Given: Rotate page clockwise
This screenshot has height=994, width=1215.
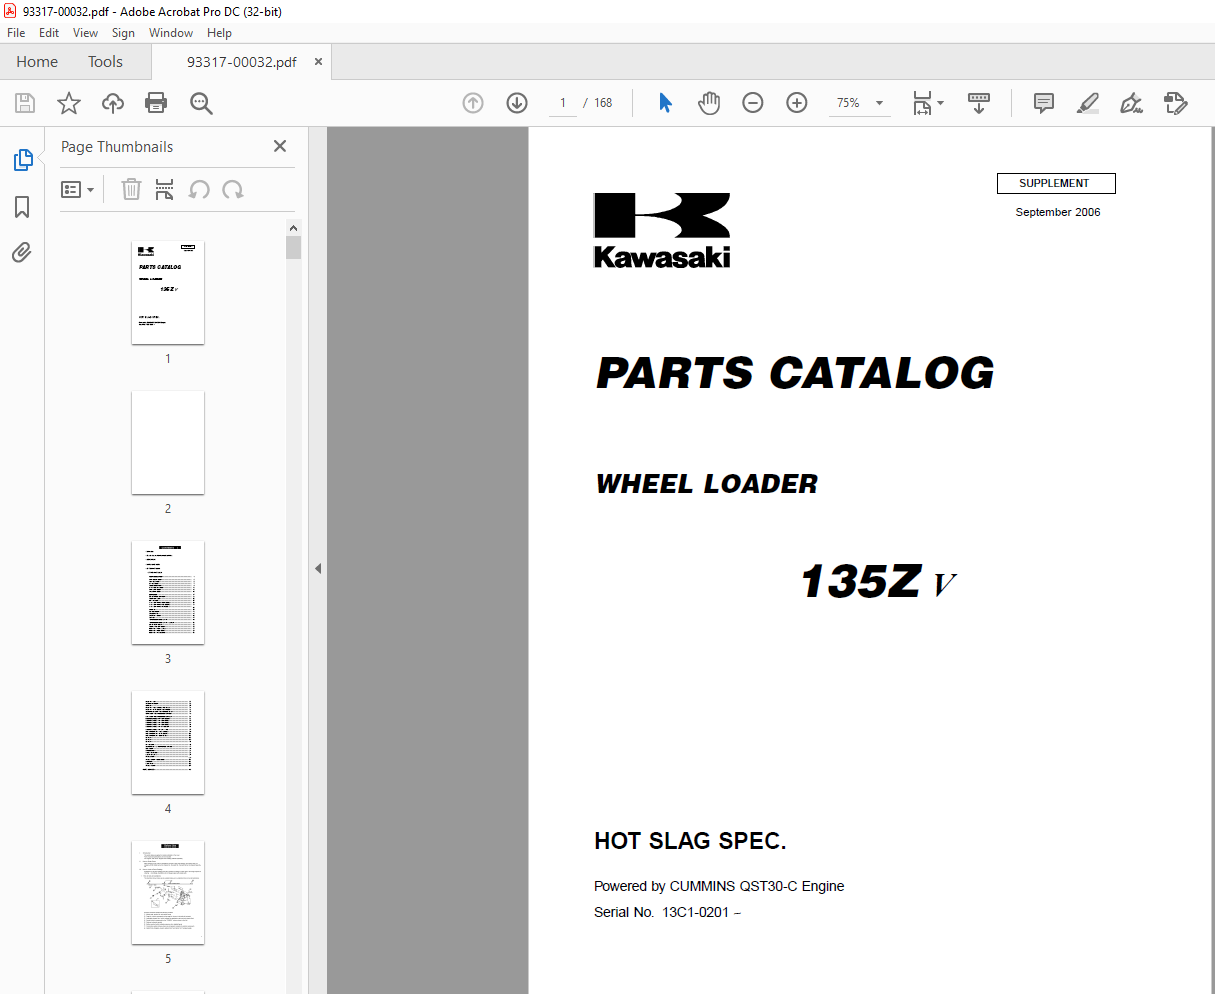Looking at the screenshot, I should coord(233,189).
